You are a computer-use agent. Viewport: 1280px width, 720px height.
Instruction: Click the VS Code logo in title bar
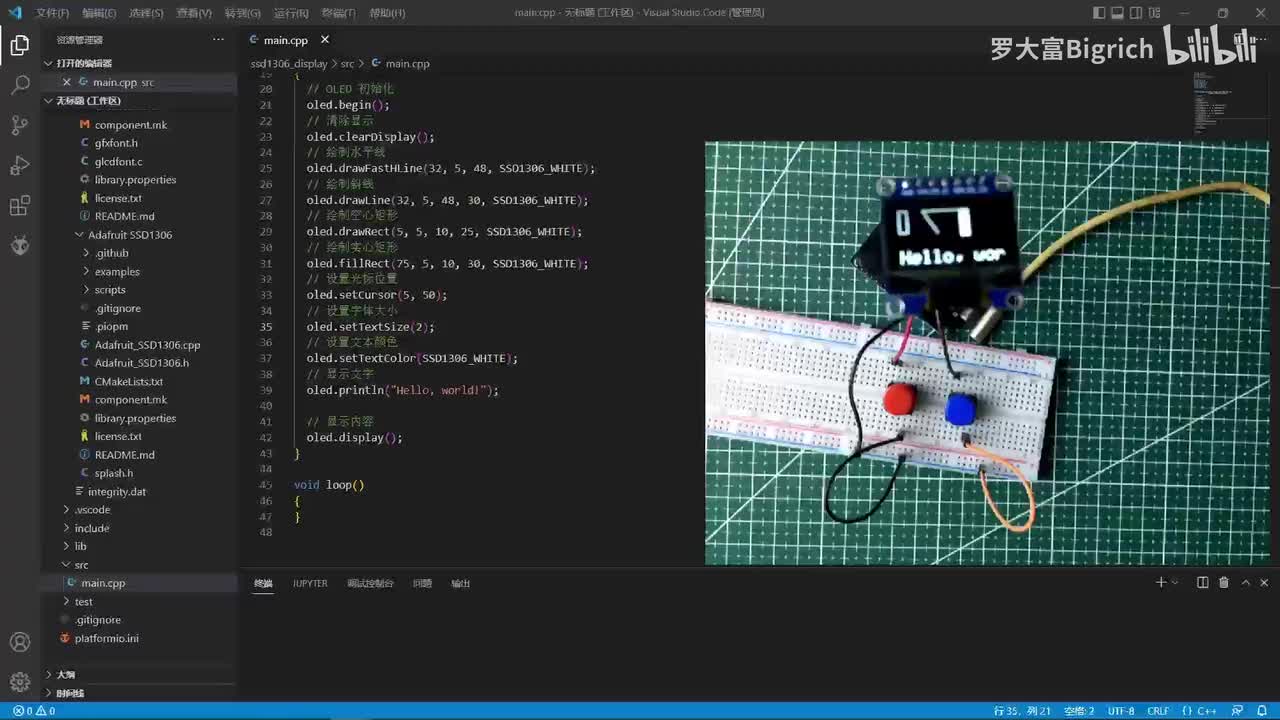pyautogui.click(x=14, y=13)
